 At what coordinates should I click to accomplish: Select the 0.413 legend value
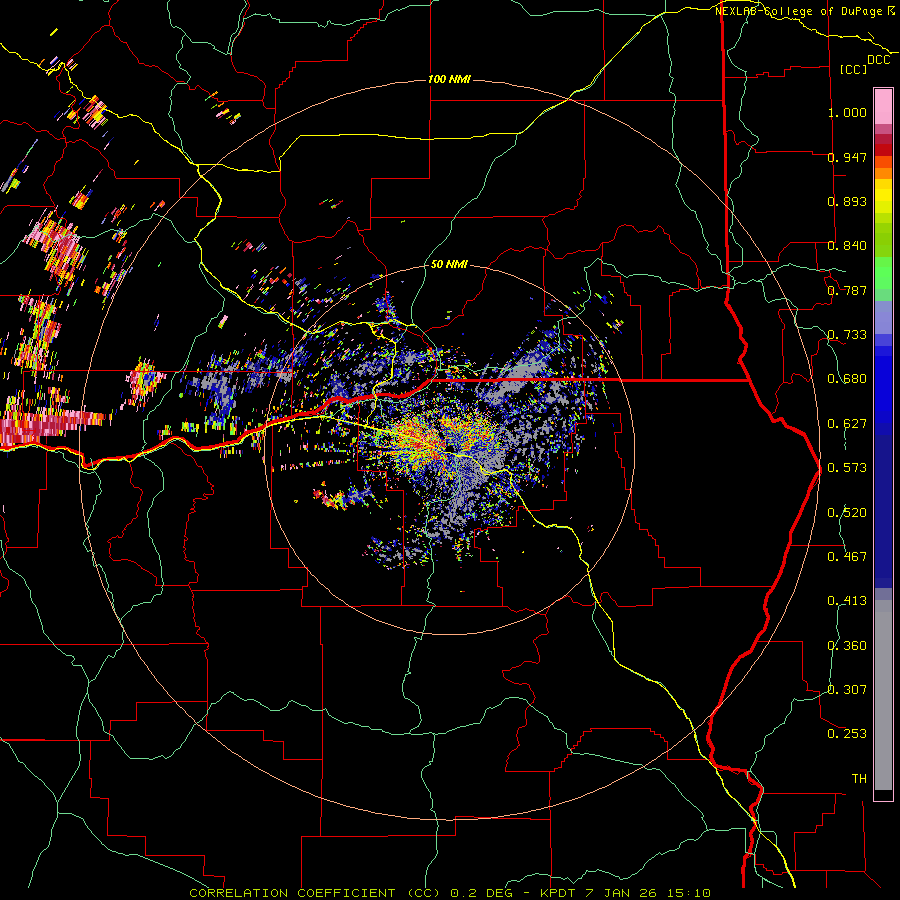coord(847,601)
